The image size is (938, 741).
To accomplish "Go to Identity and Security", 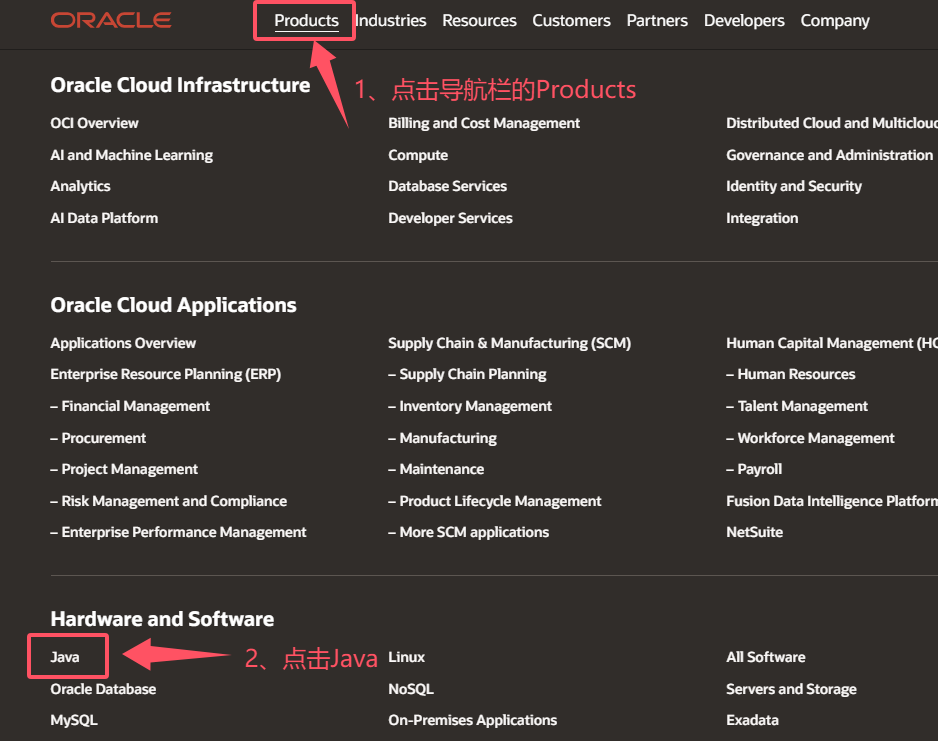I will [x=794, y=187].
